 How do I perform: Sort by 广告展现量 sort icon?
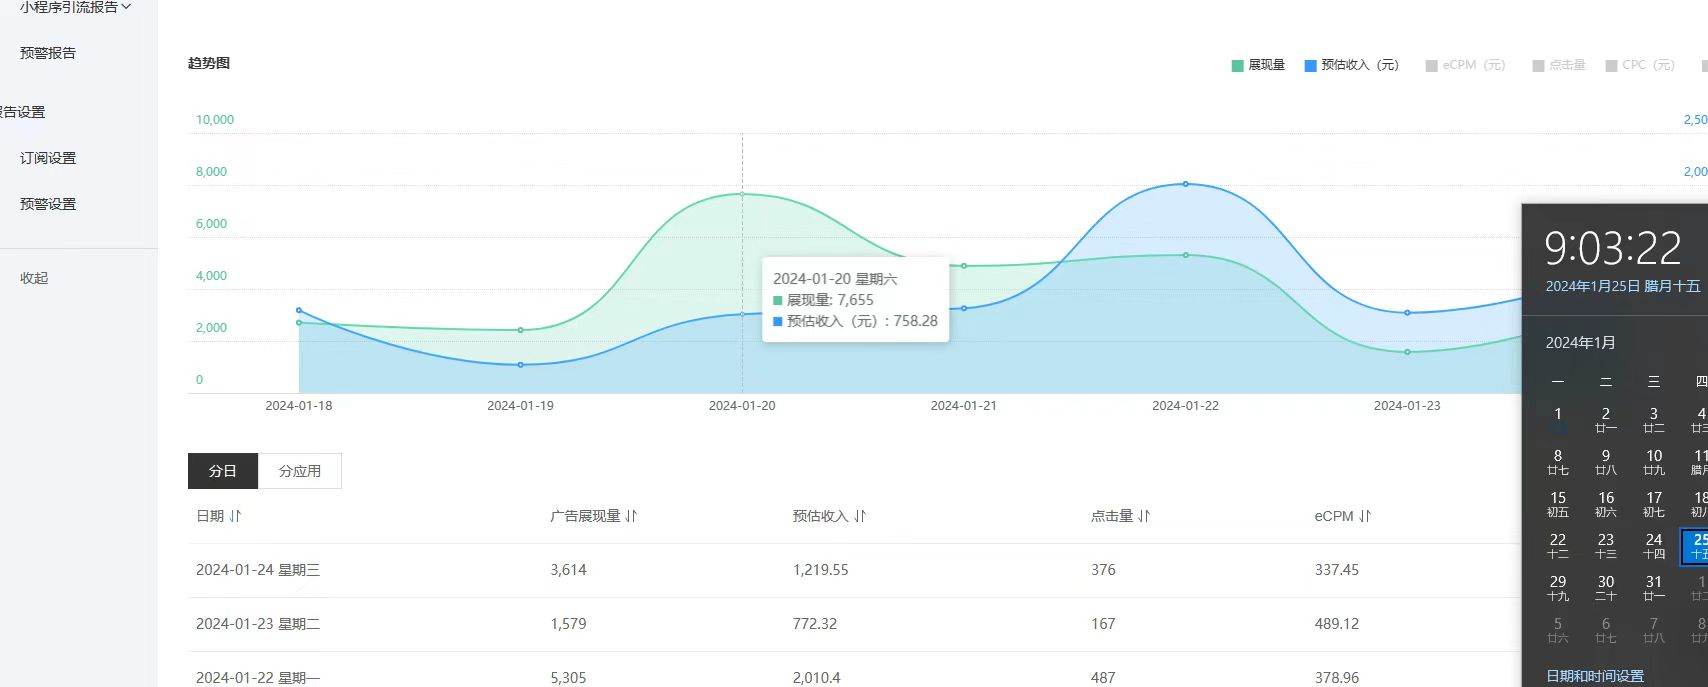coord(631,516)
